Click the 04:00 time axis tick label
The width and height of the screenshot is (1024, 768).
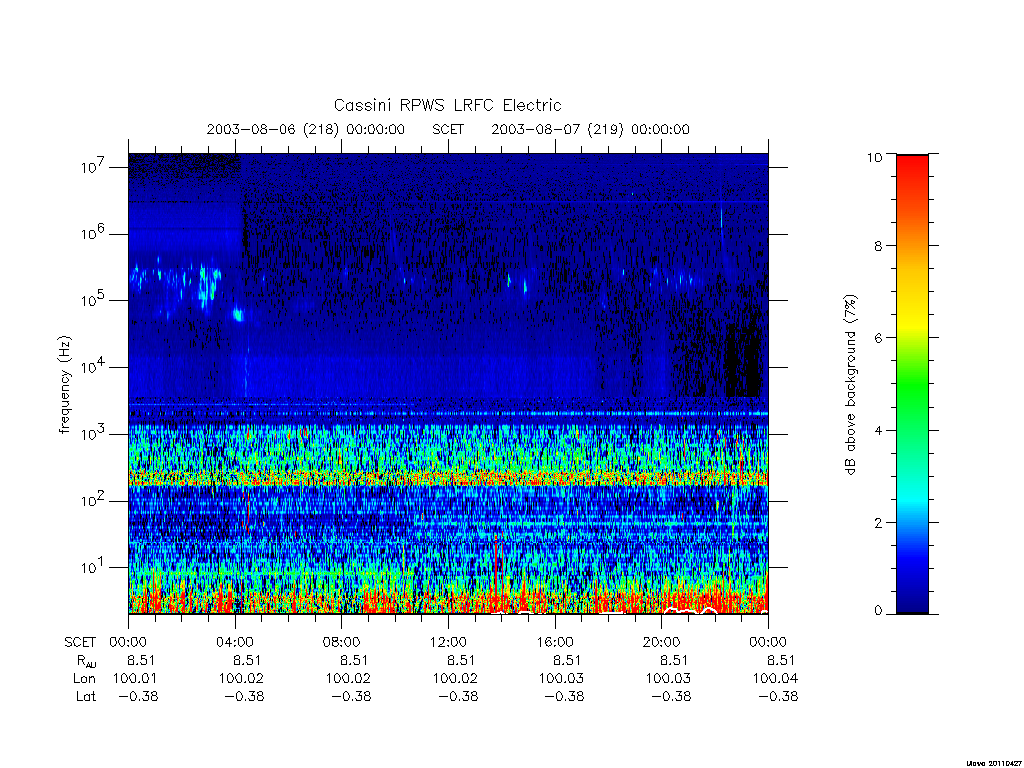tap(235, 642)
